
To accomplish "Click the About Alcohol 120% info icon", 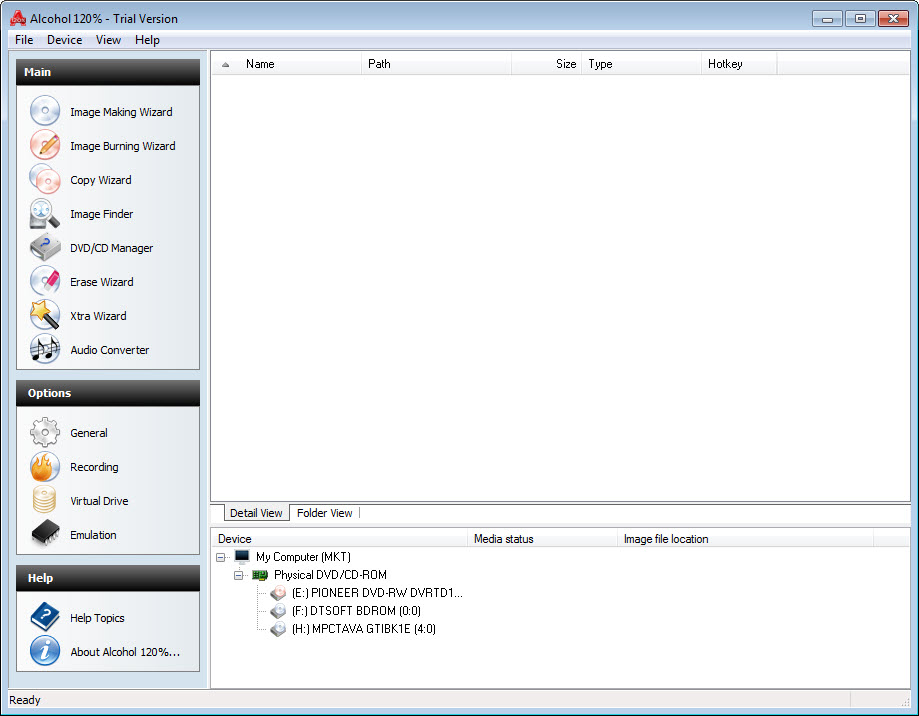I will click(45, 652).
